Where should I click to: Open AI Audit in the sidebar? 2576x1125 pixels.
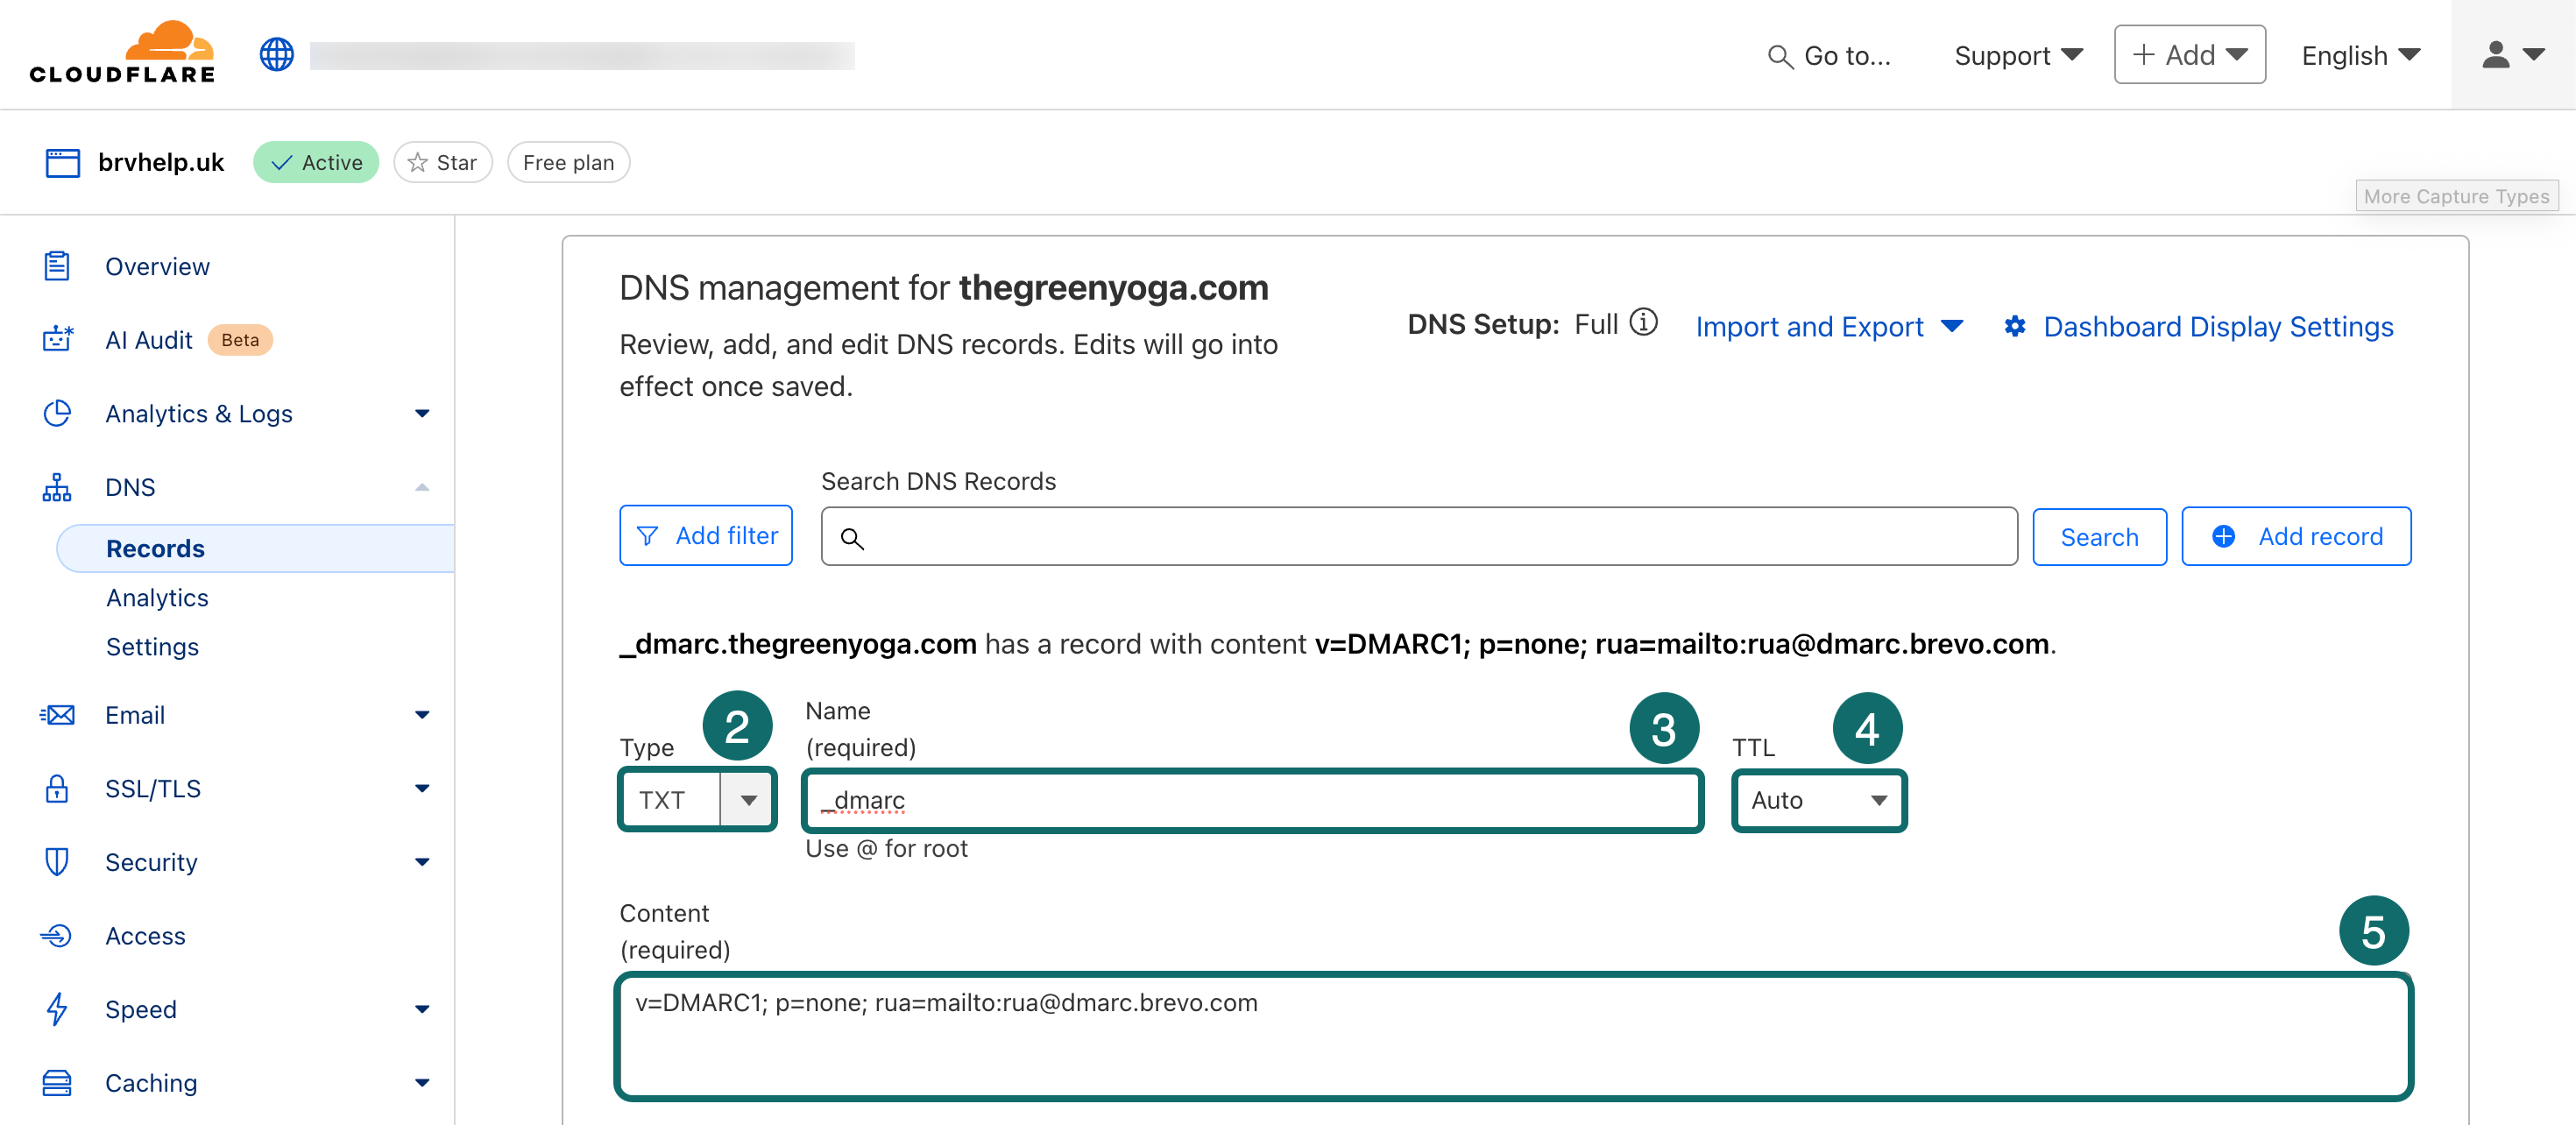(149, 340)
